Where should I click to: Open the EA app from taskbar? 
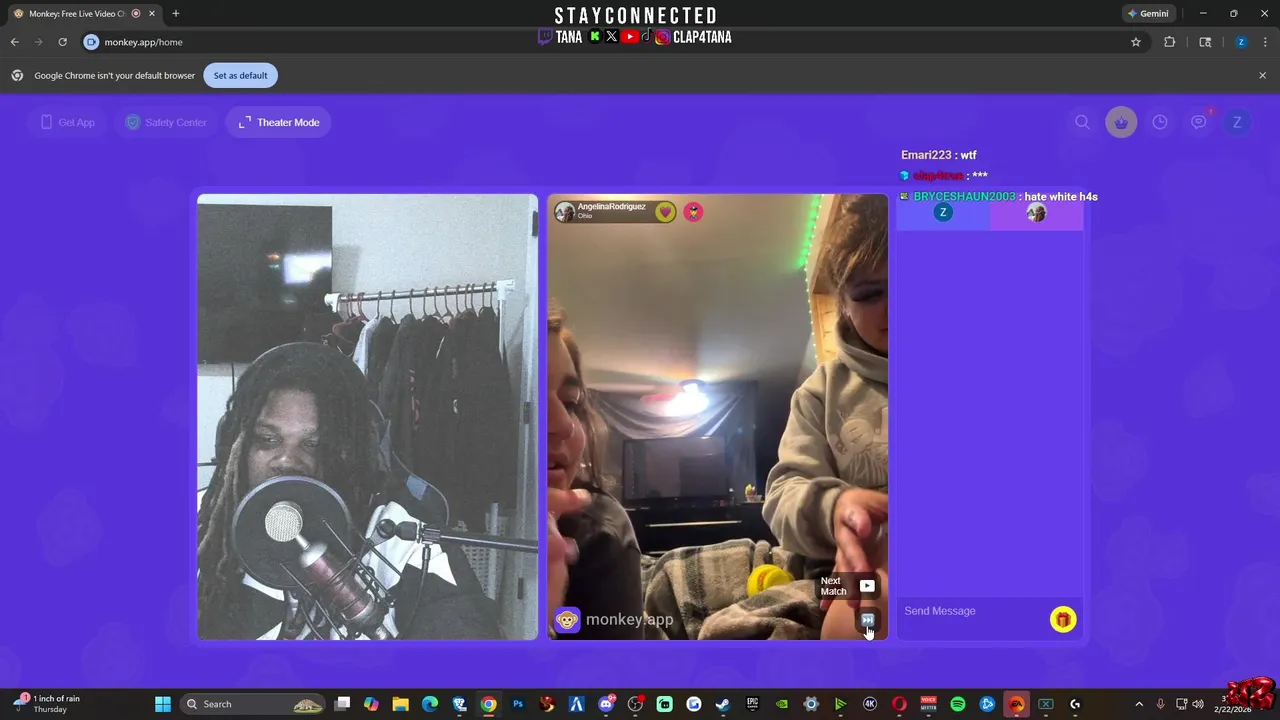click(x=1017, y=704)
